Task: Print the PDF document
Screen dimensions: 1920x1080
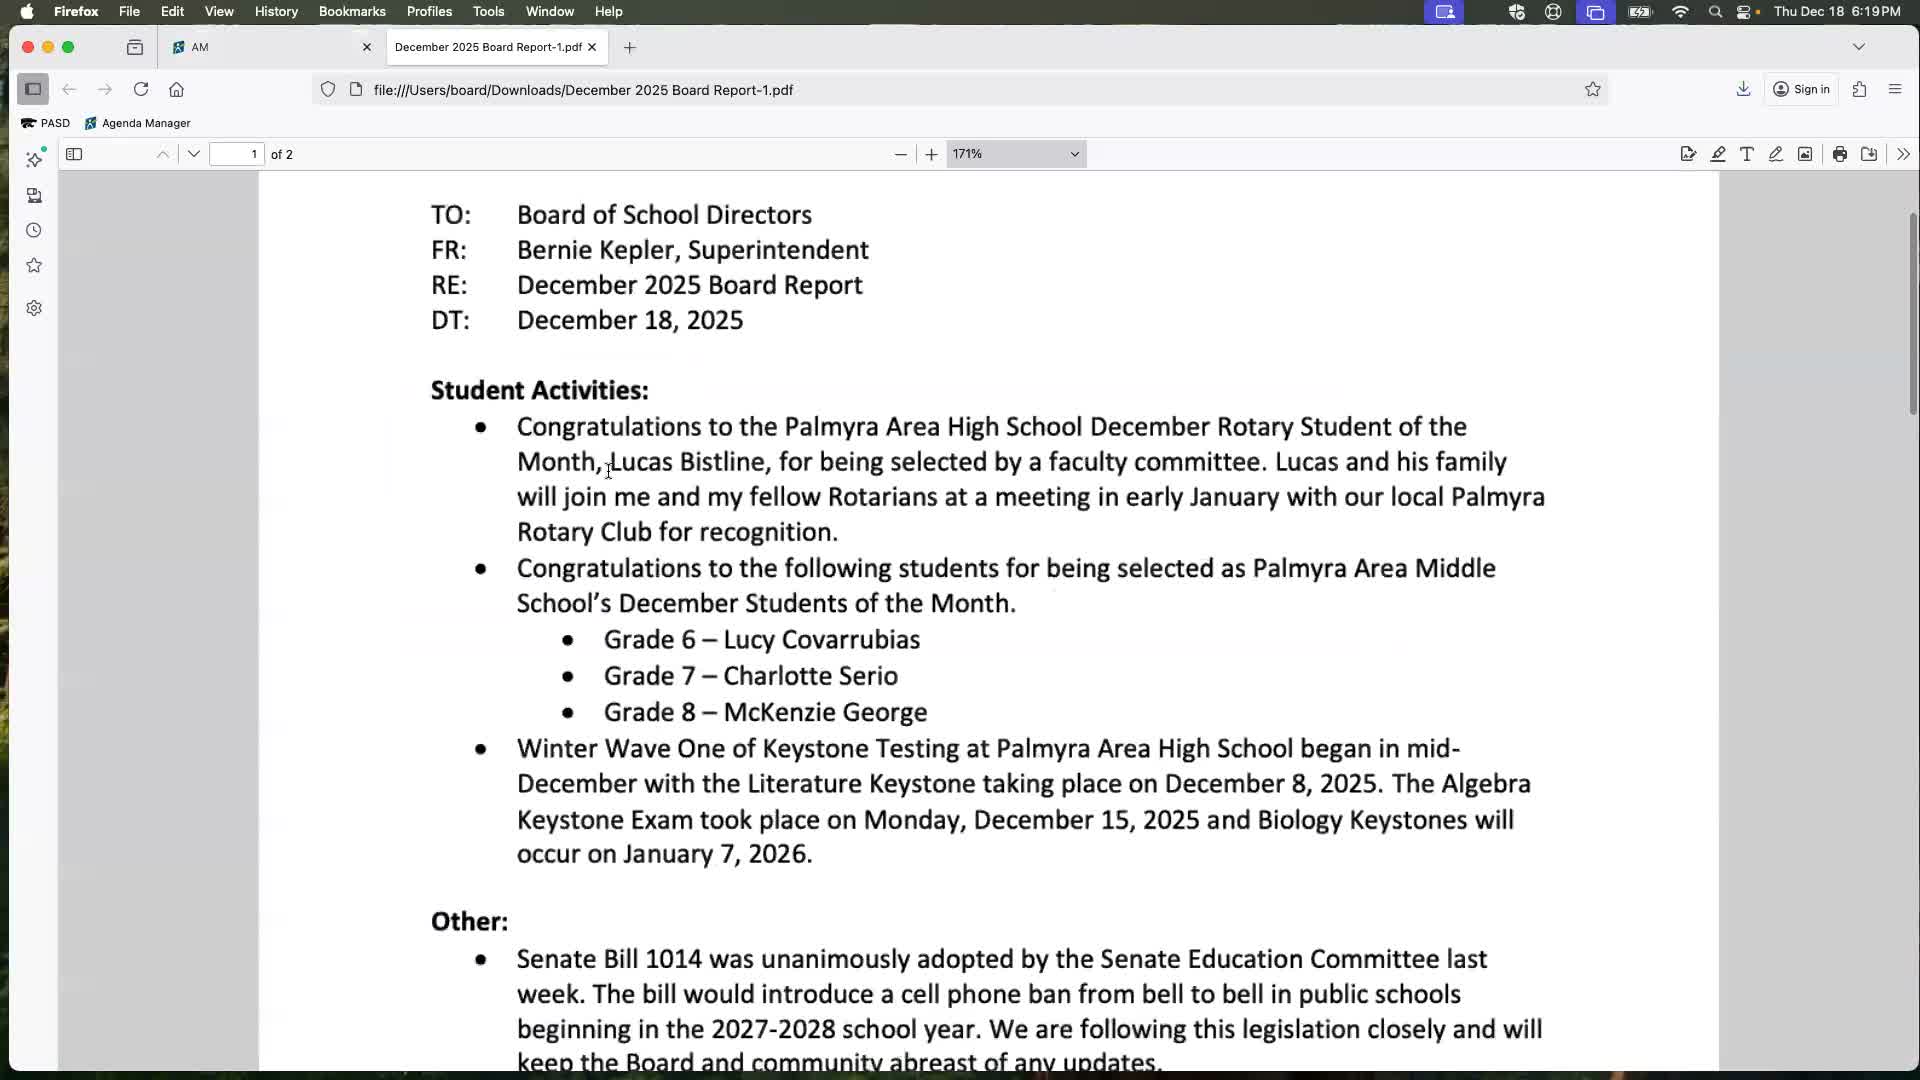Action: point(1840,154)
